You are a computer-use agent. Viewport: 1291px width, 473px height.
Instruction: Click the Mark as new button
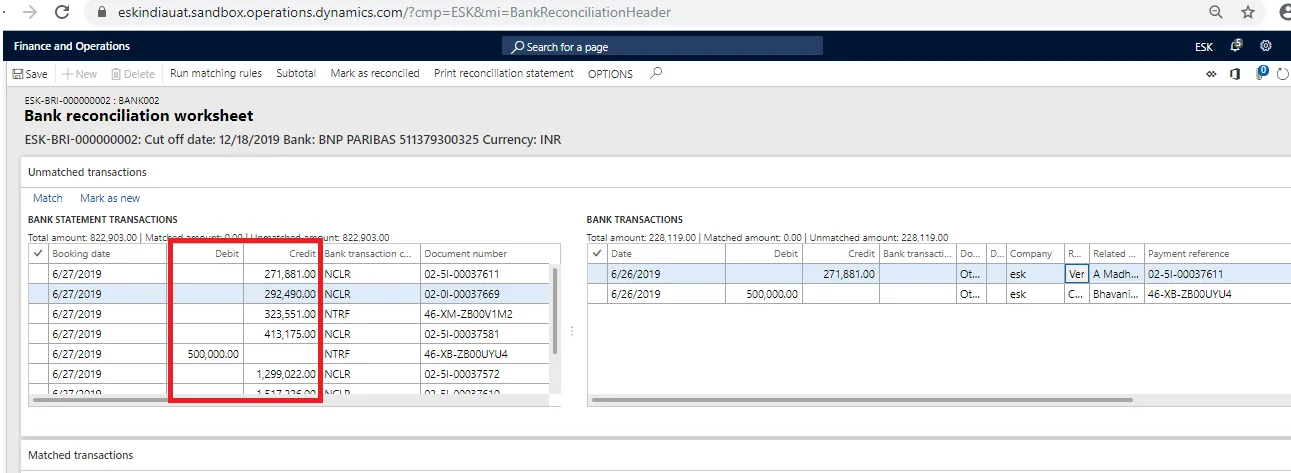tap(110, 198)
